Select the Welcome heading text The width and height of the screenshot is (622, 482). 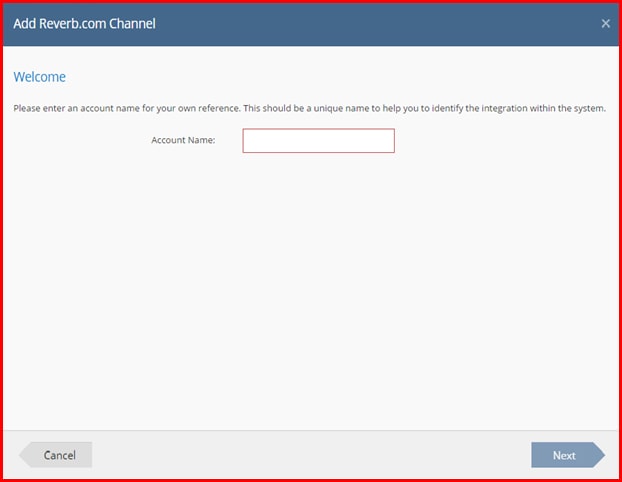click(x=40, y=77)
